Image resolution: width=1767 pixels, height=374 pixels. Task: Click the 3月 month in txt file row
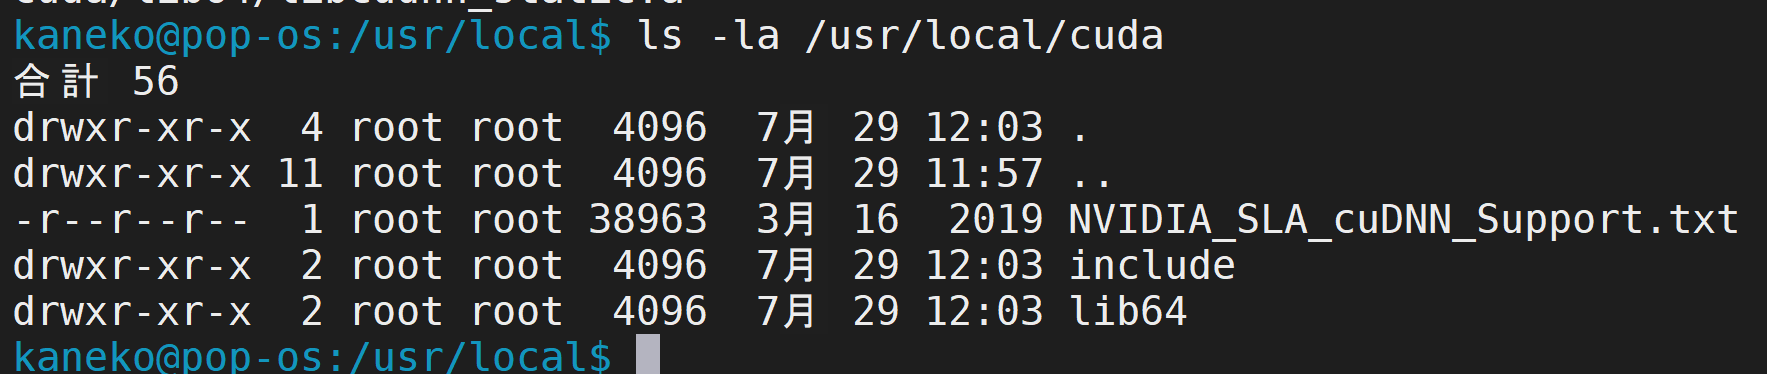coord(786,220)
